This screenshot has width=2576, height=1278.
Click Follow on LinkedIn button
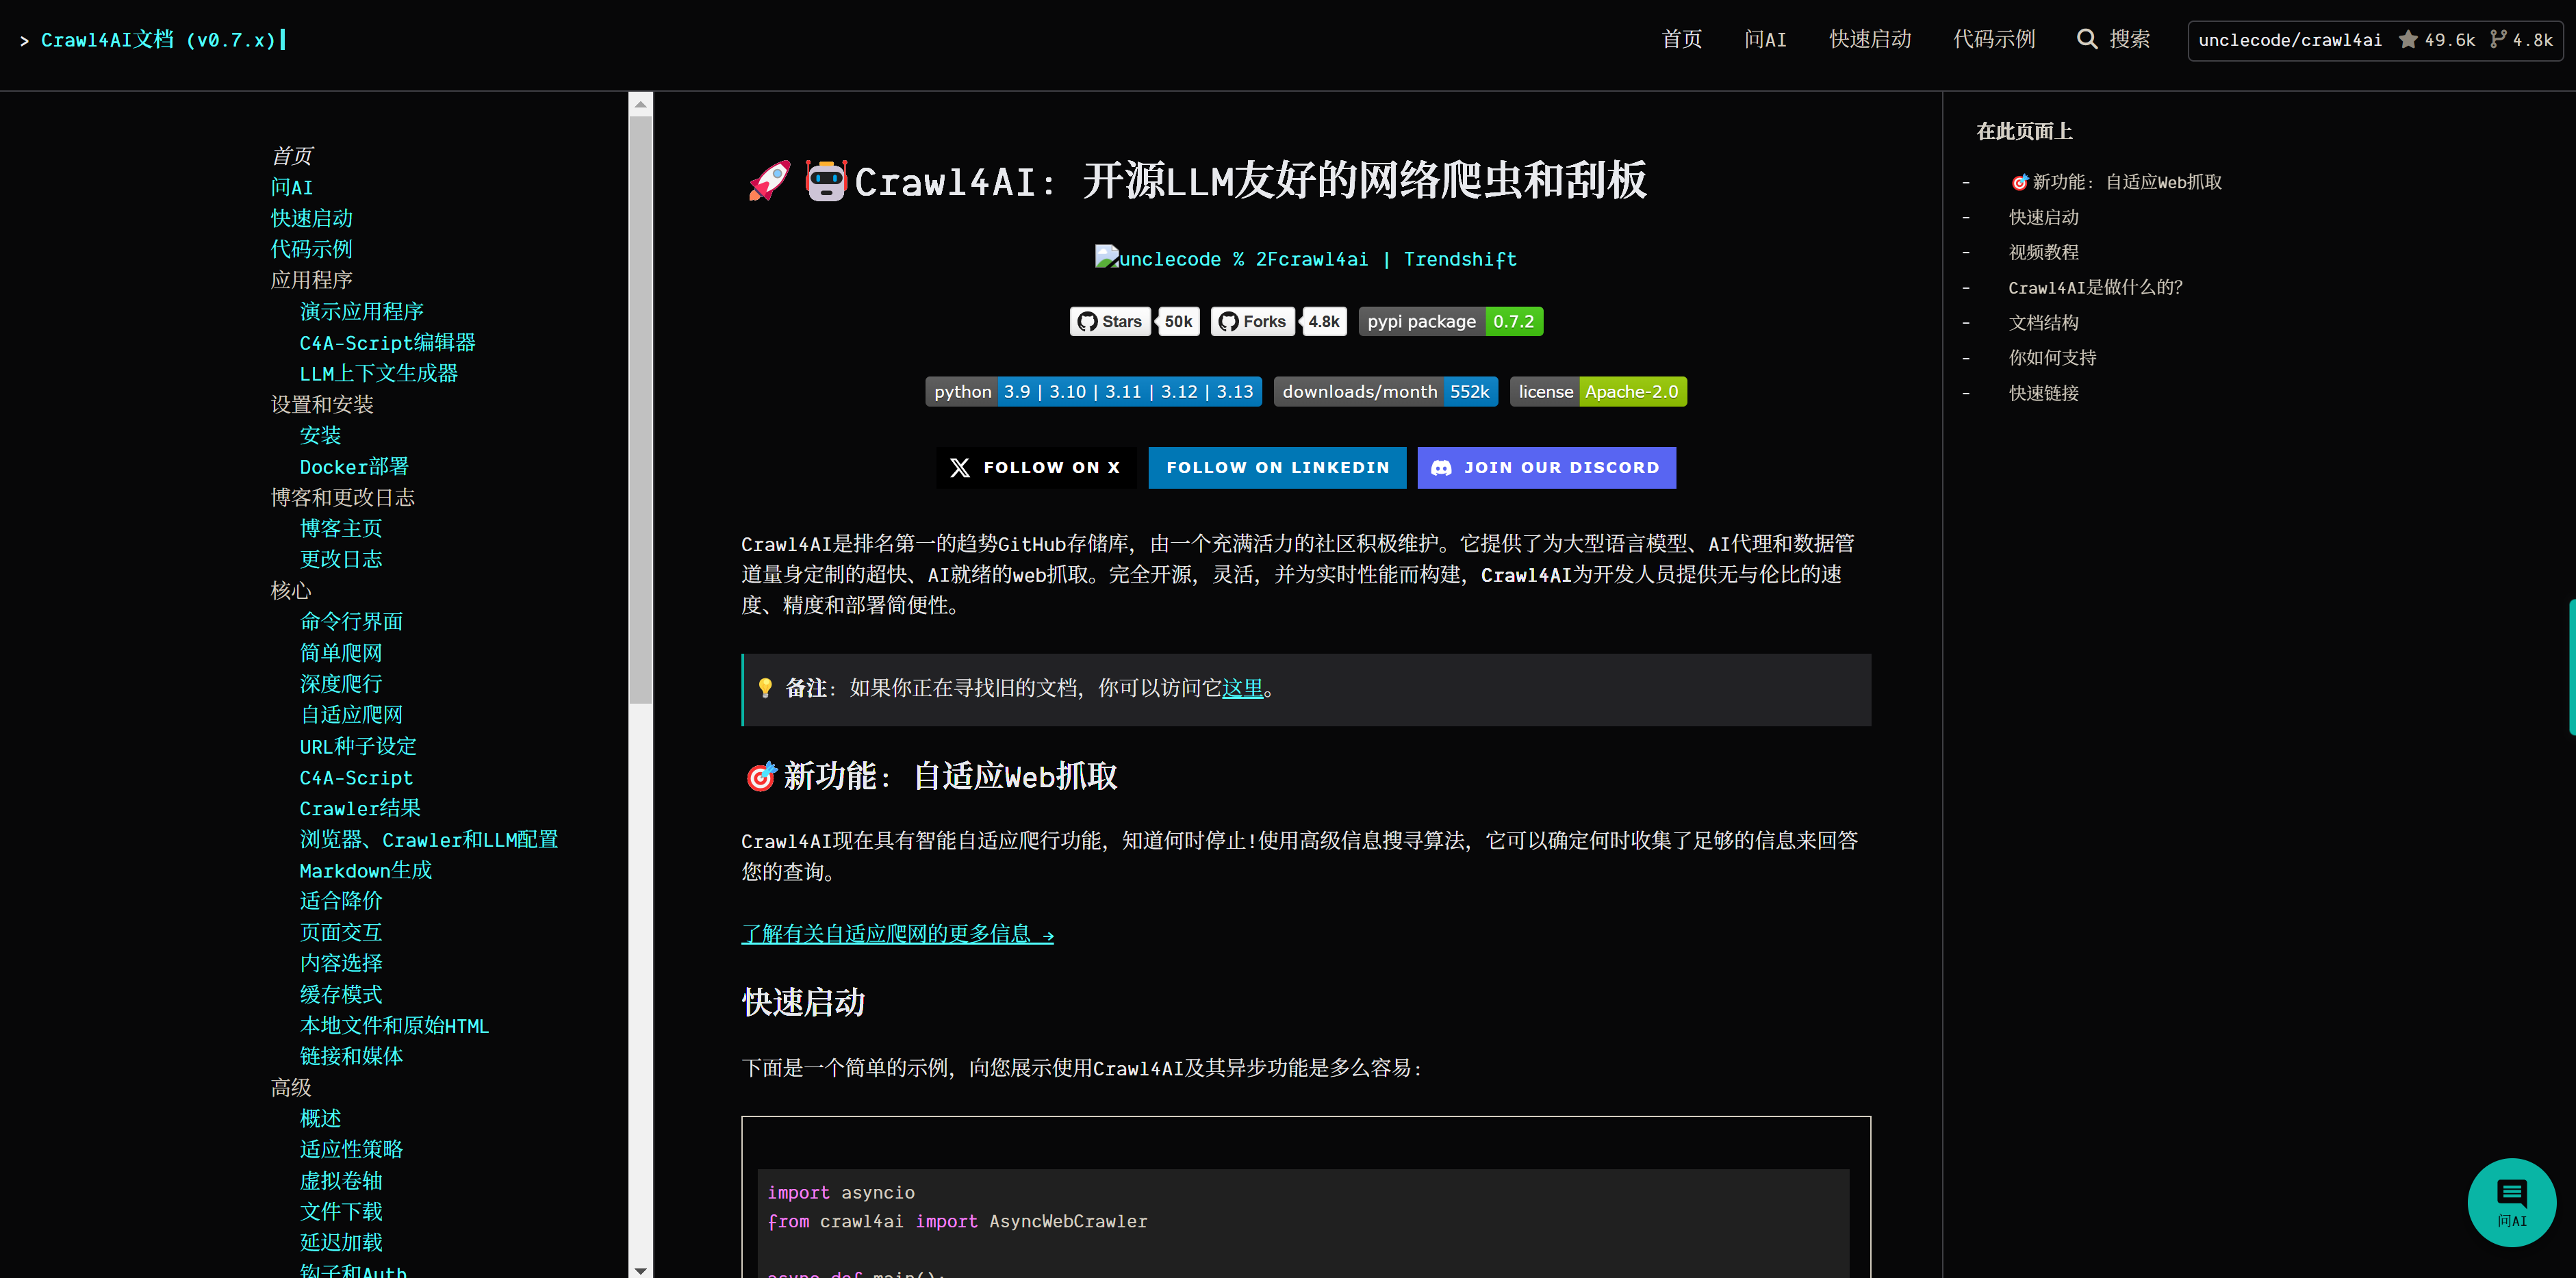[x=1277, y=467]
